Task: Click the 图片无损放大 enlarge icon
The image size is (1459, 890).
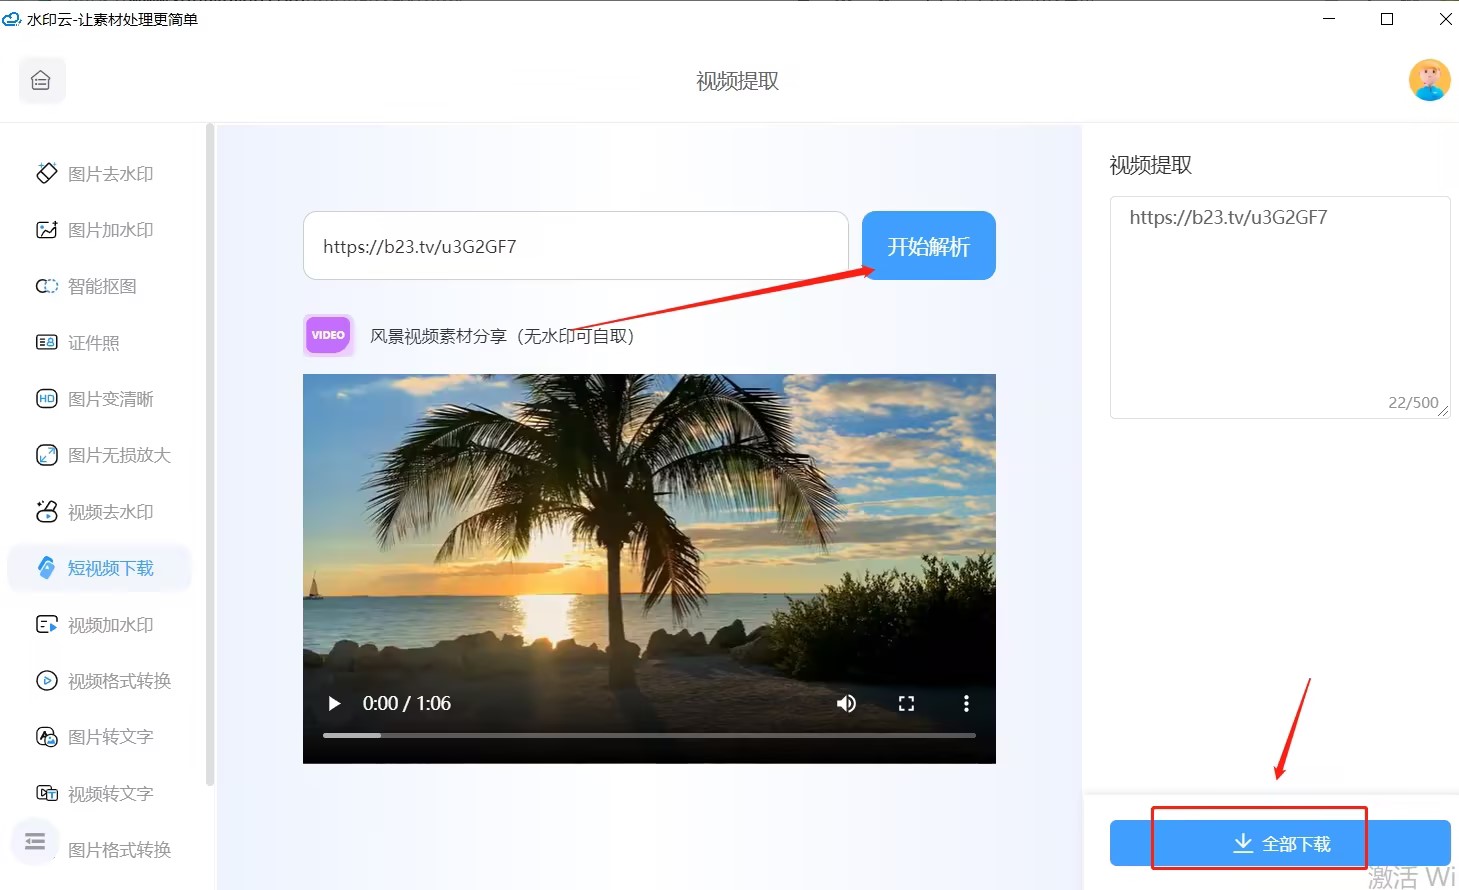Action: click(x=47, y=455)
